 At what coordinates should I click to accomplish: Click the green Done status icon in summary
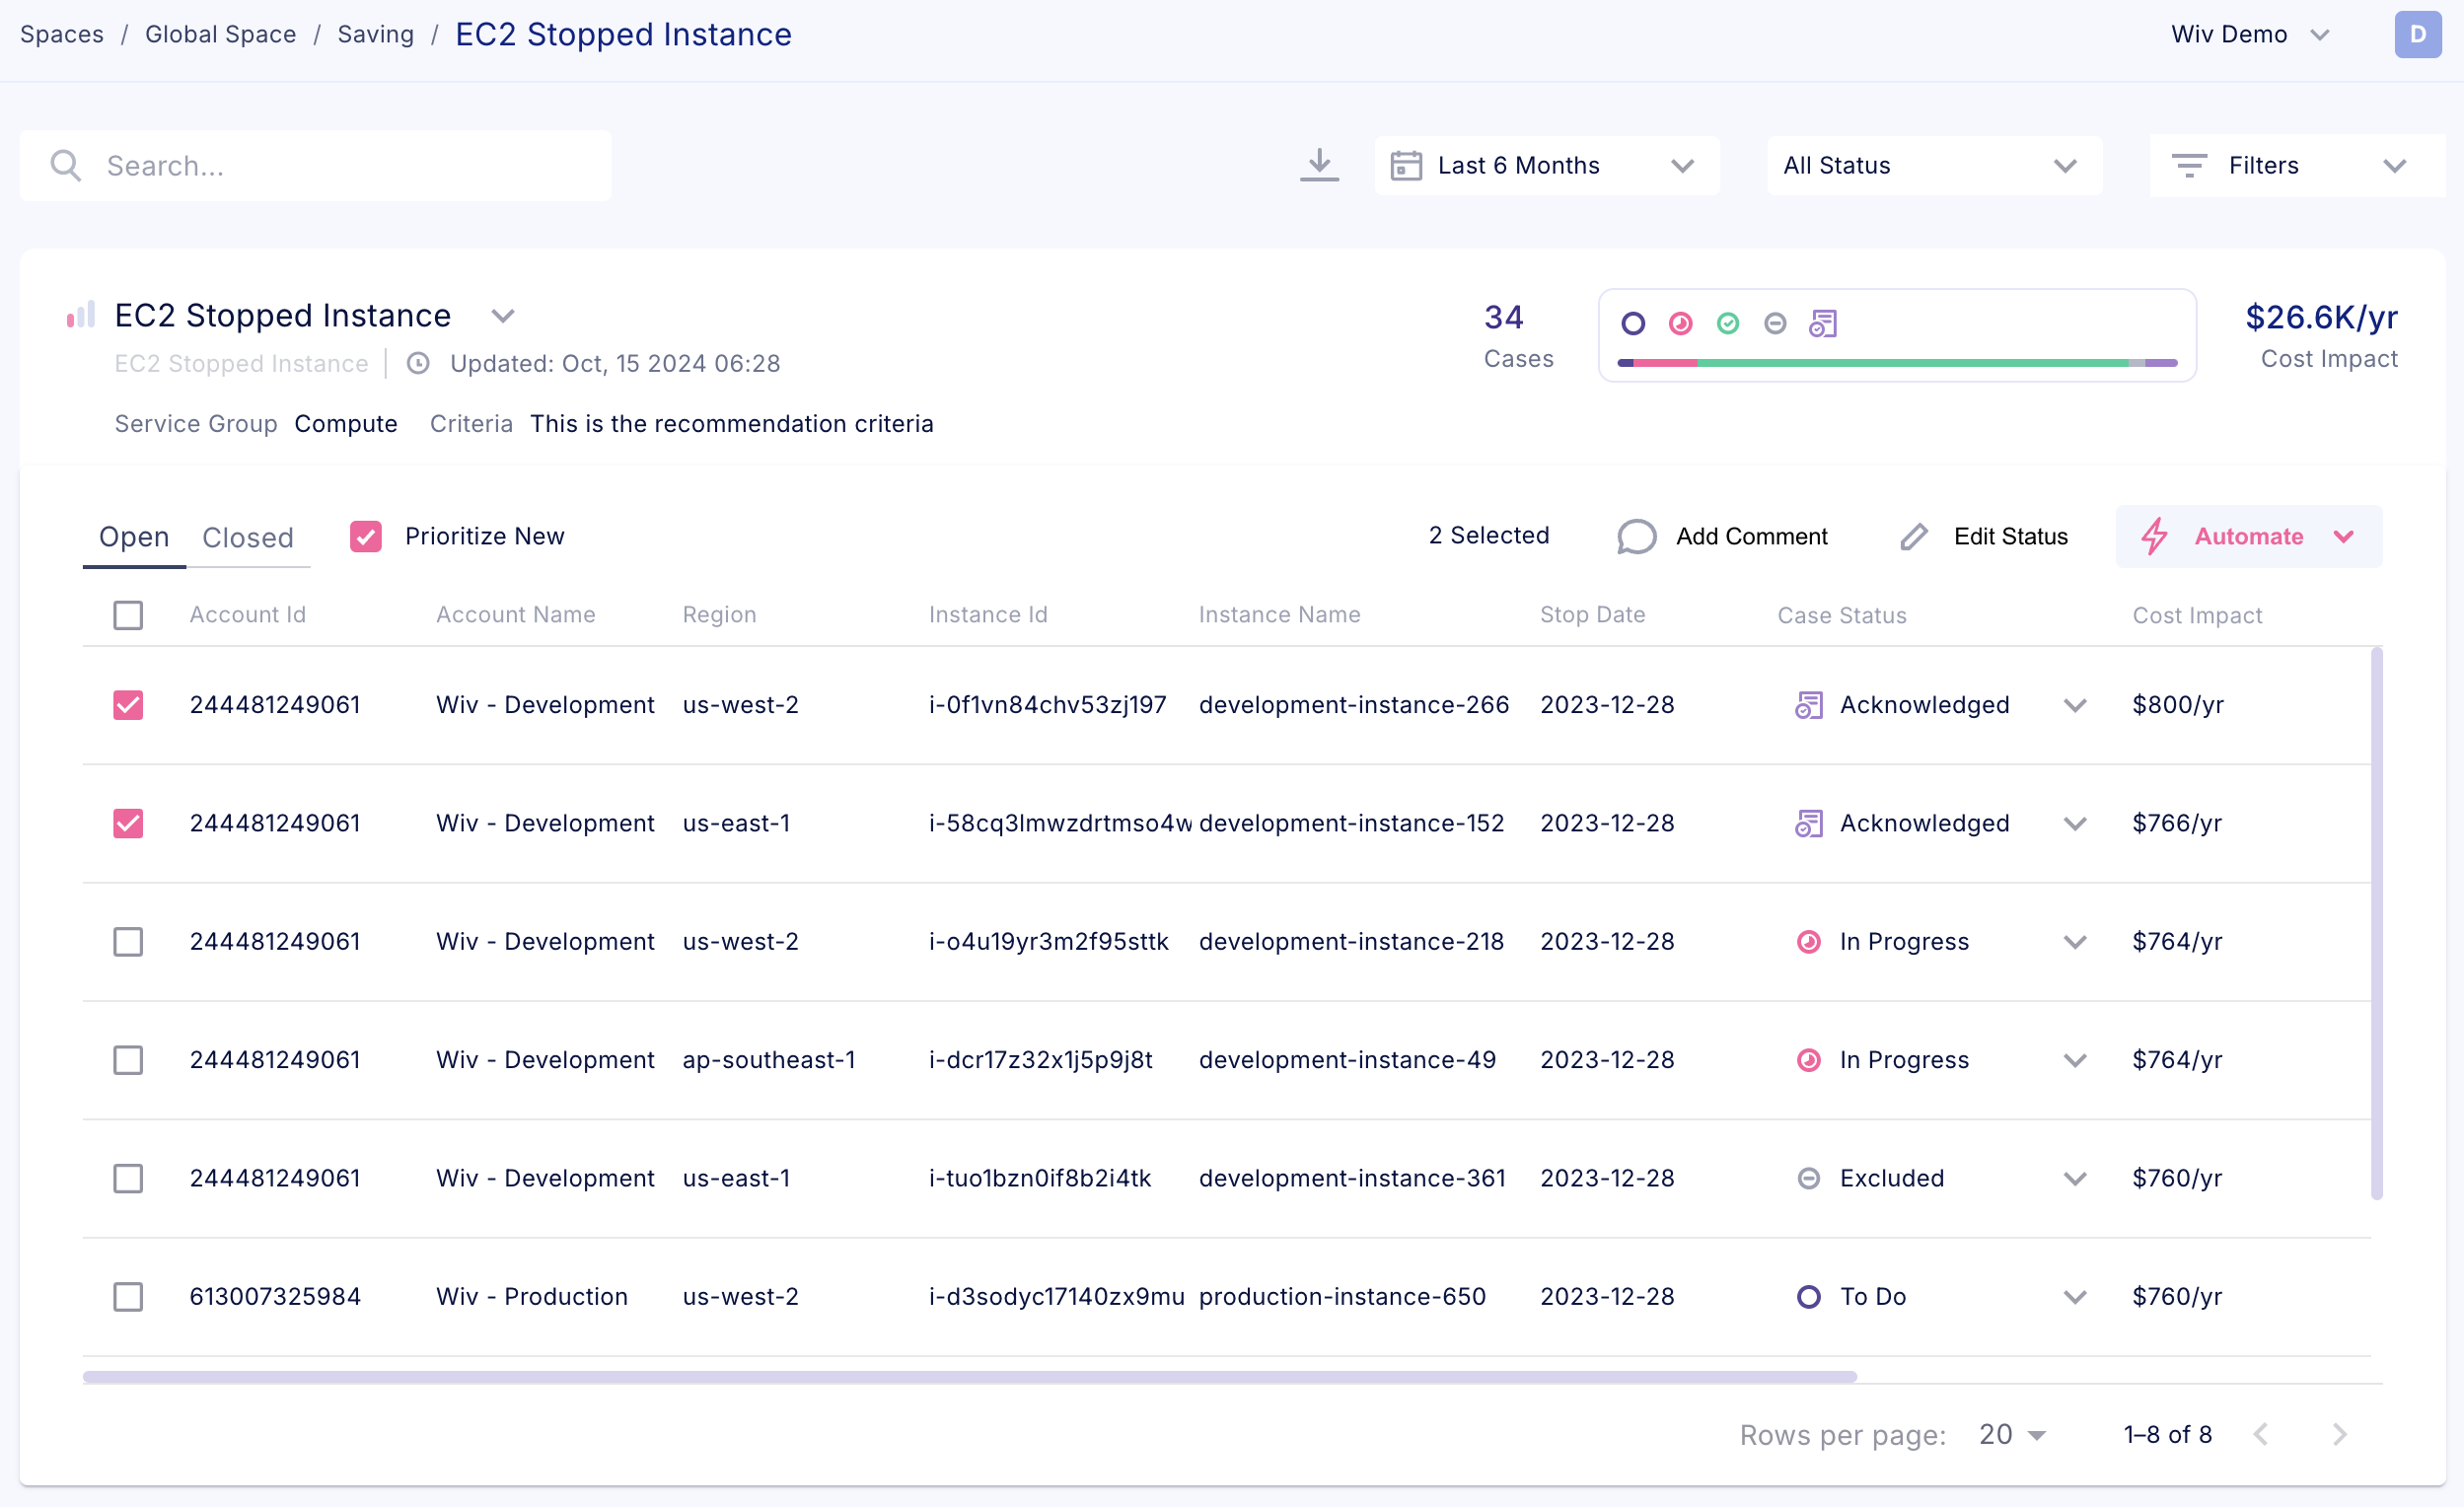(x=1727, y=323)
